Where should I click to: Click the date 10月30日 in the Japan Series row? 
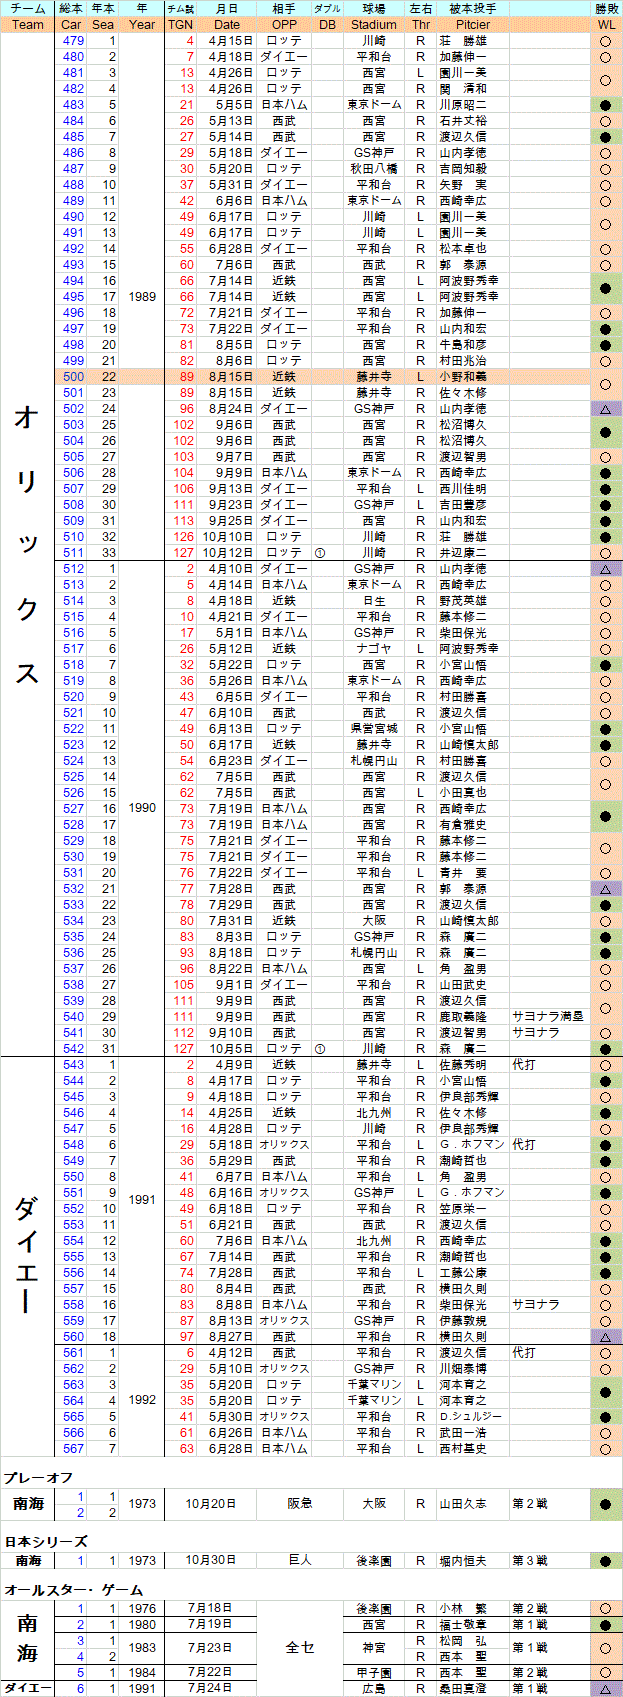point(211,1561)
